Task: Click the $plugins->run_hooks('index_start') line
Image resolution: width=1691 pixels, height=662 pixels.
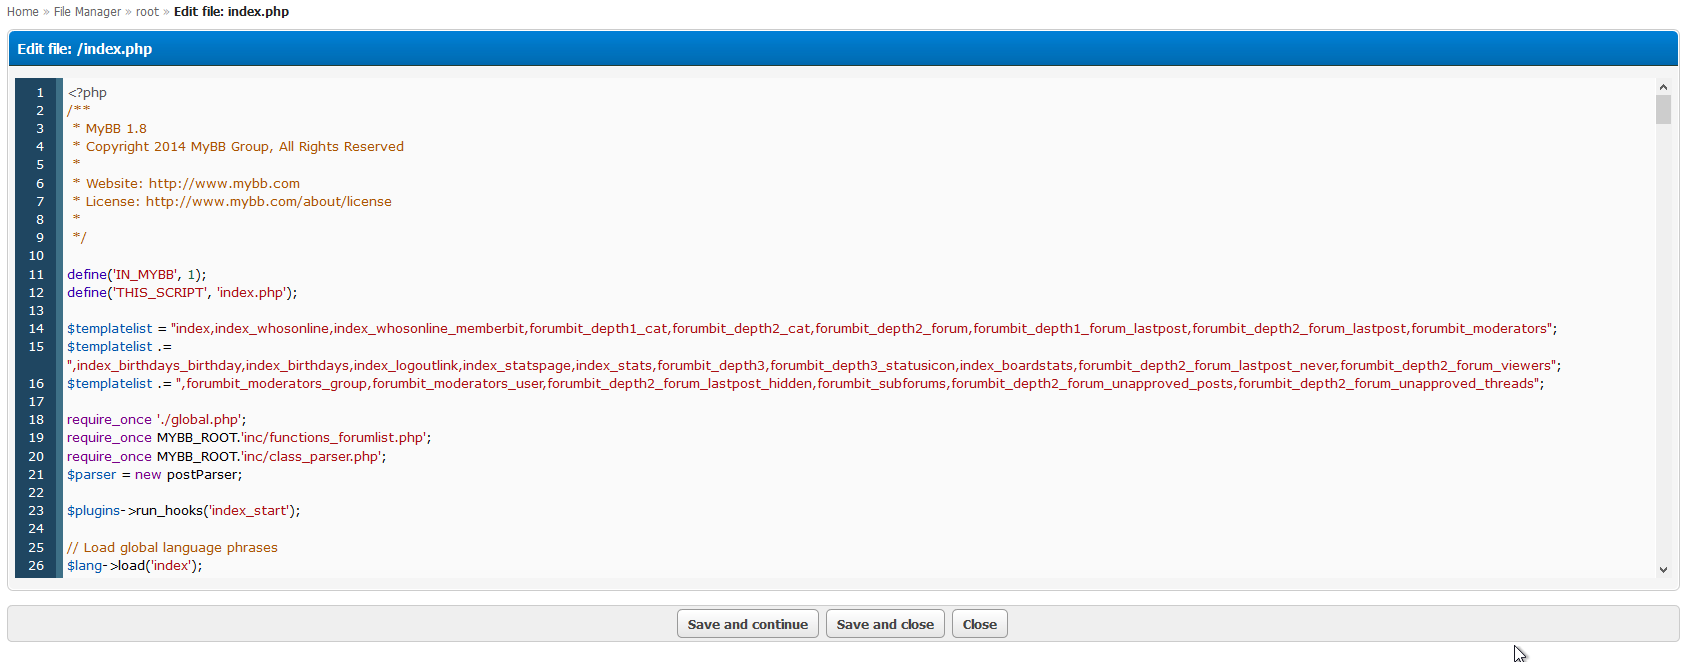Action: 183,511
